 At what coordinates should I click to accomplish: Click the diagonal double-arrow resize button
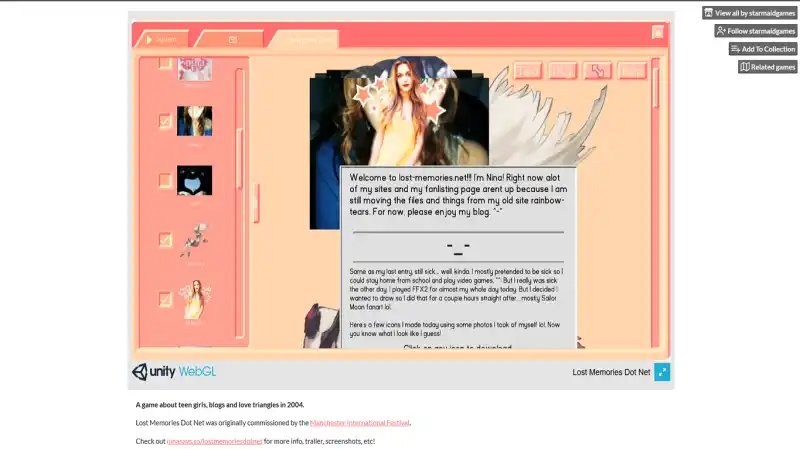coord(597,71)
